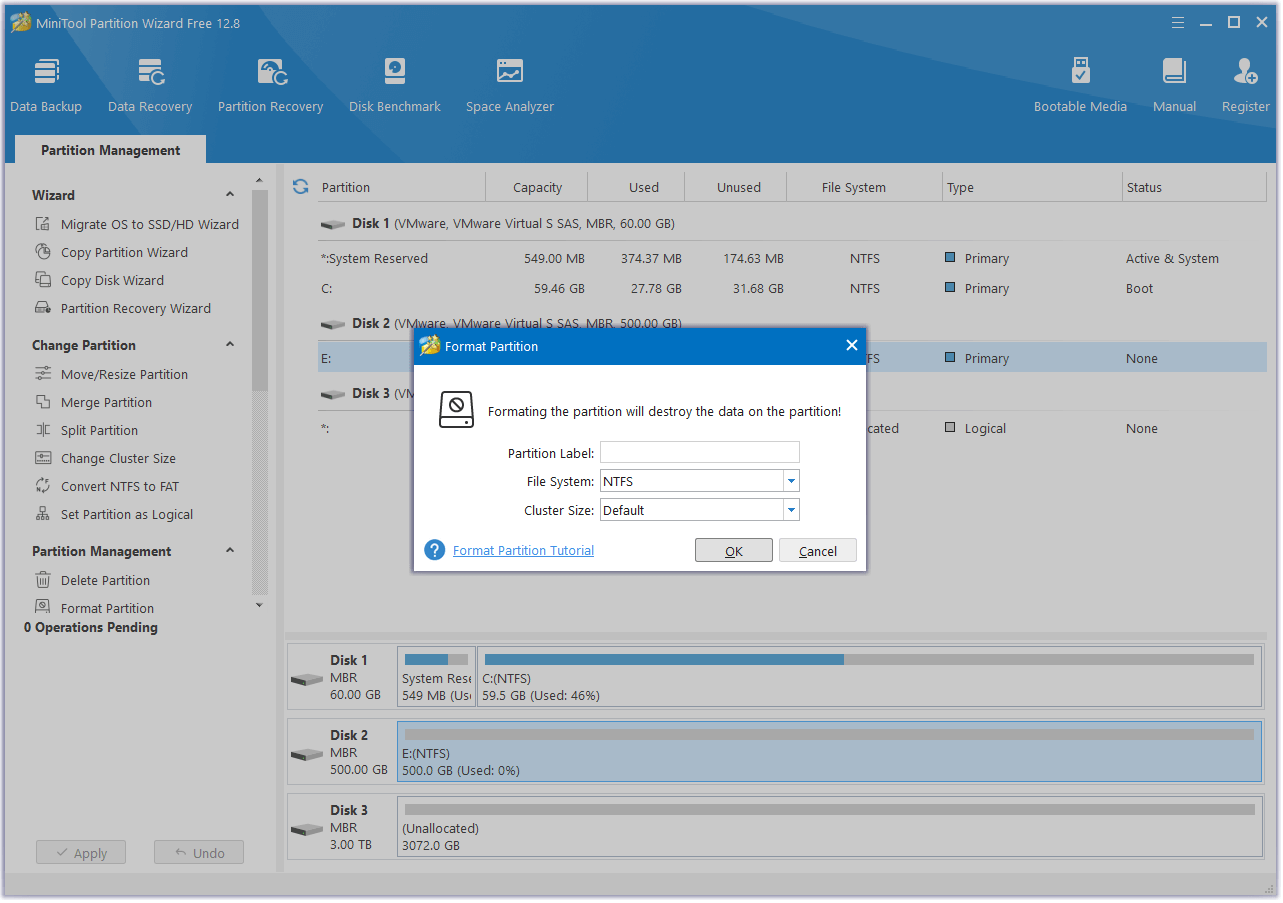The image size is (1283, 903).
Task: Click the Format Partition sidebar icon
Action: [x=43, y=607]
